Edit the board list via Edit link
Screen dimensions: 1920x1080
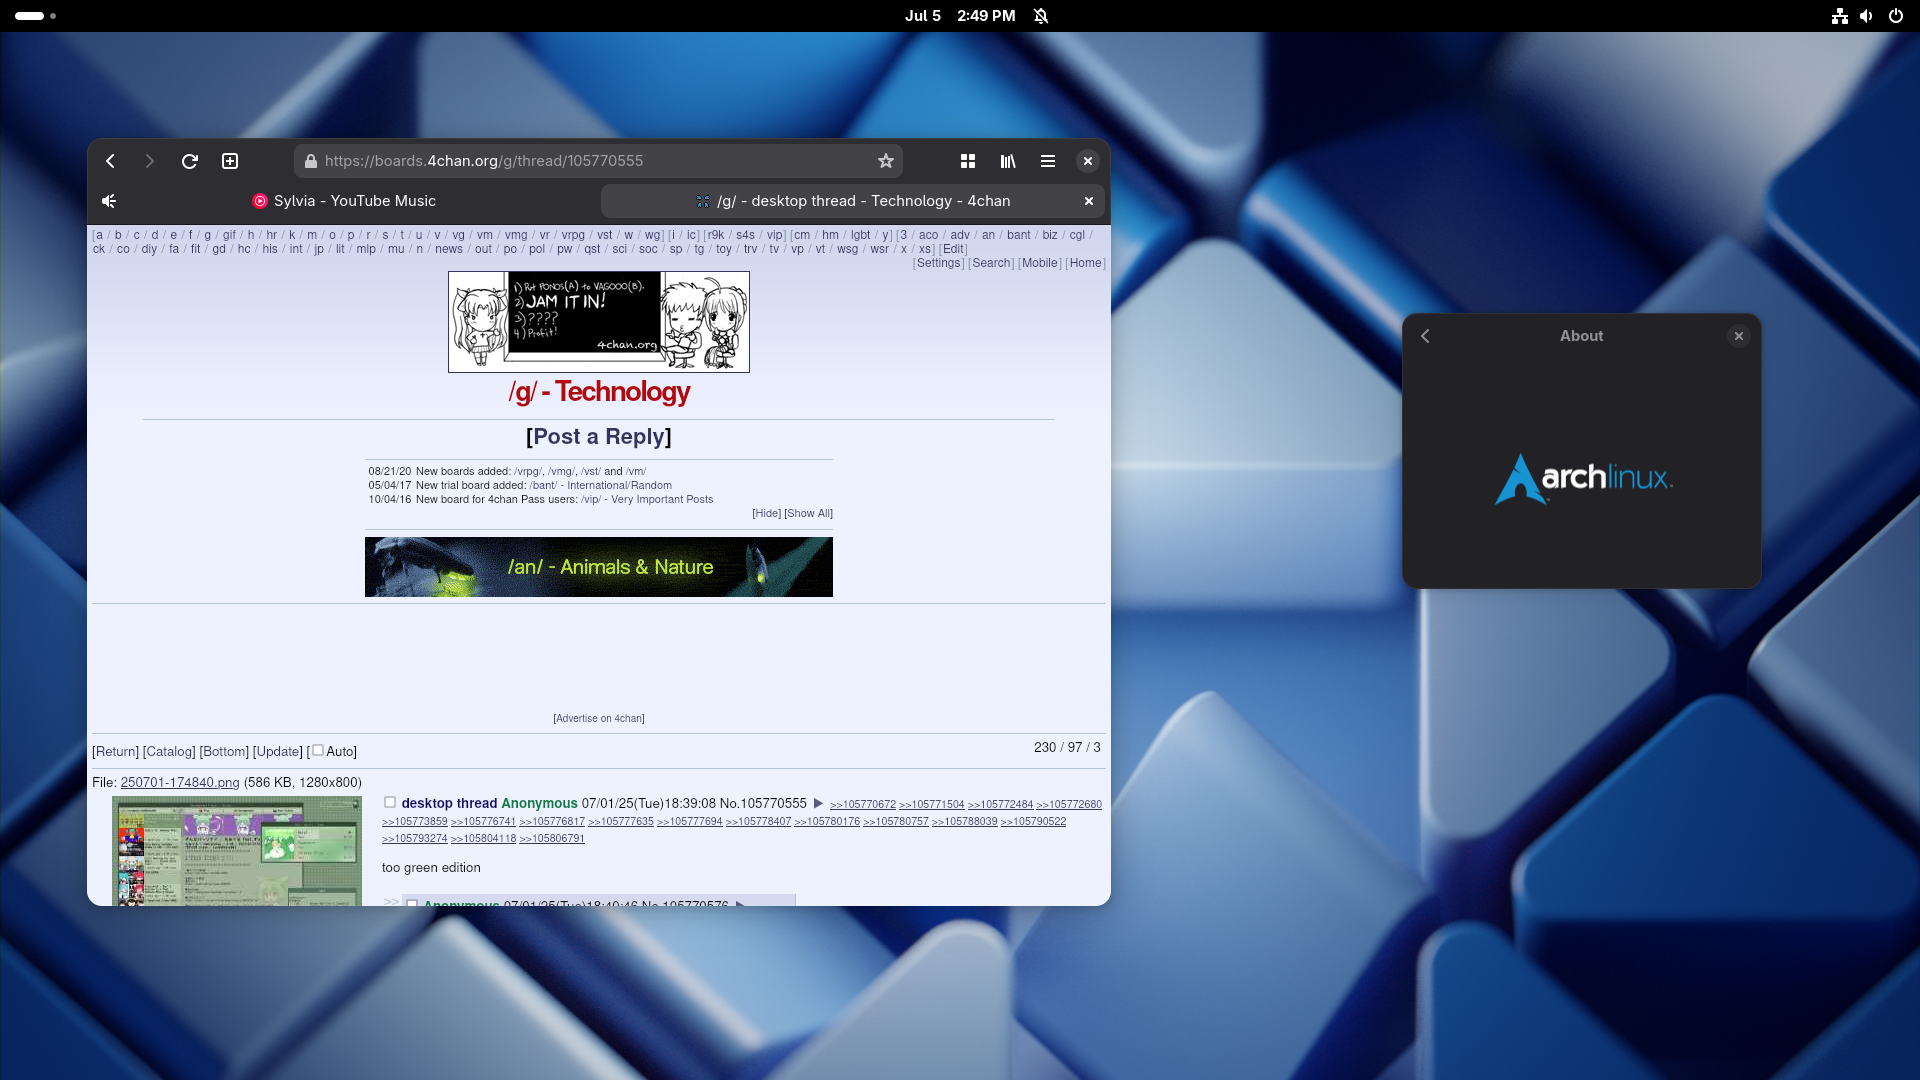click(x=954, y=249)
